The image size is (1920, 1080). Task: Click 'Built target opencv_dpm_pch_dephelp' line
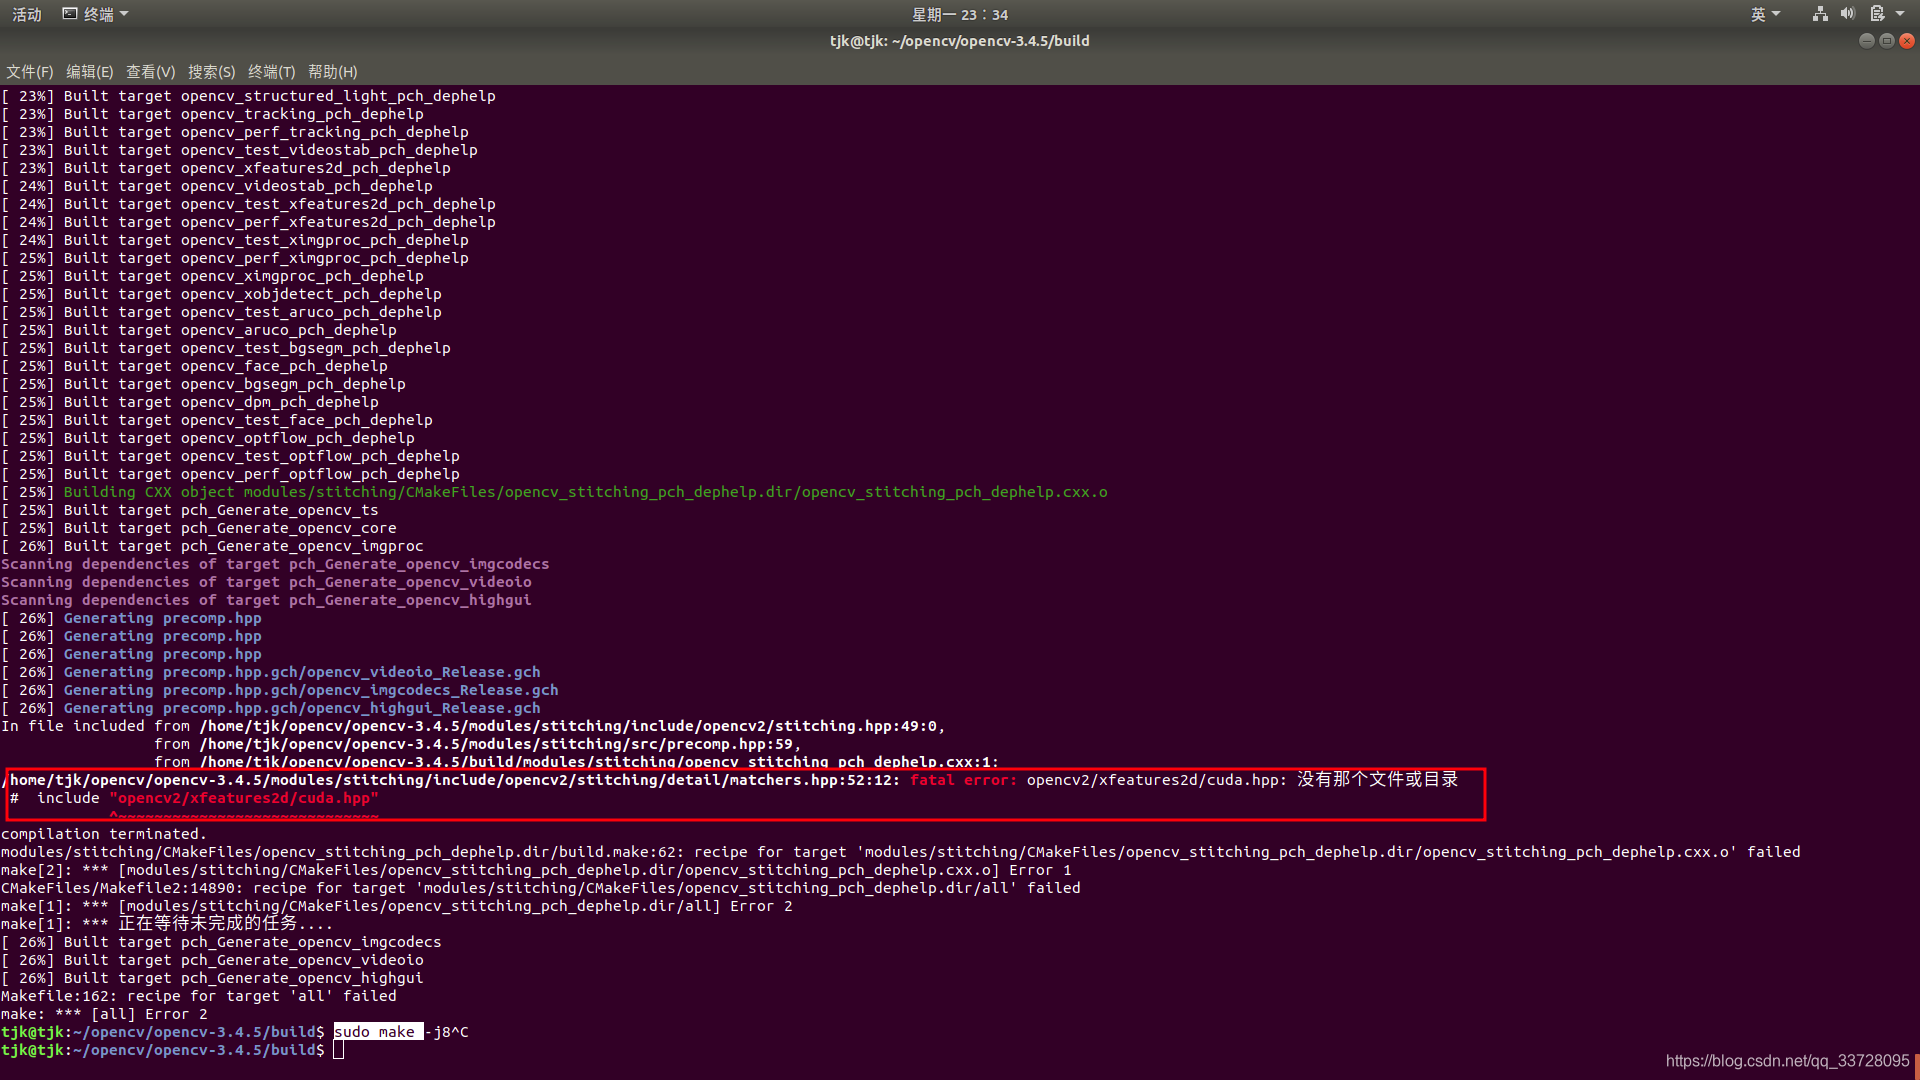tap(189, 402)
